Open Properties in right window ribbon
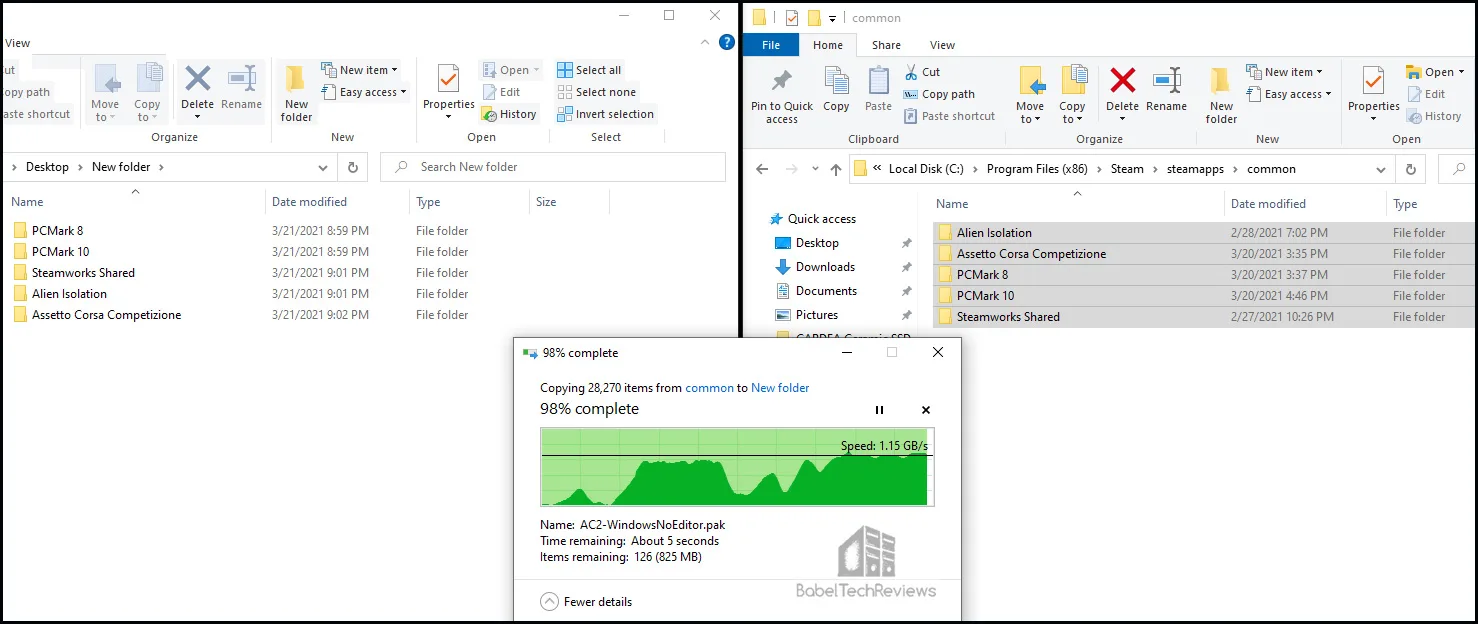The image size is (1478, 624). (1373, 95)
